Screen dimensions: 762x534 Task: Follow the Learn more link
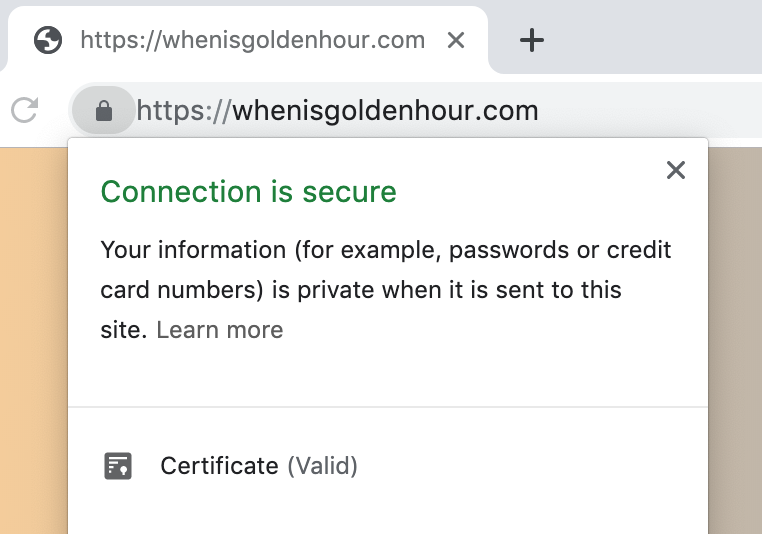[220, 330]
